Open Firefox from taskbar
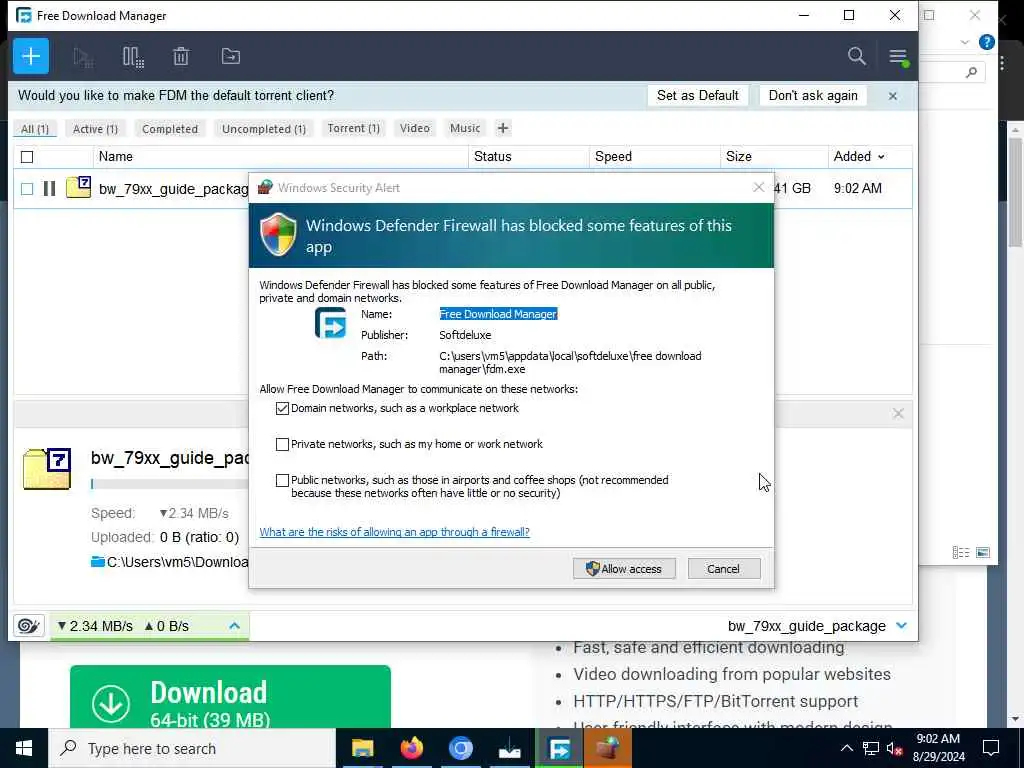Viewport: 1024px width, 768px height. point(411,748)
